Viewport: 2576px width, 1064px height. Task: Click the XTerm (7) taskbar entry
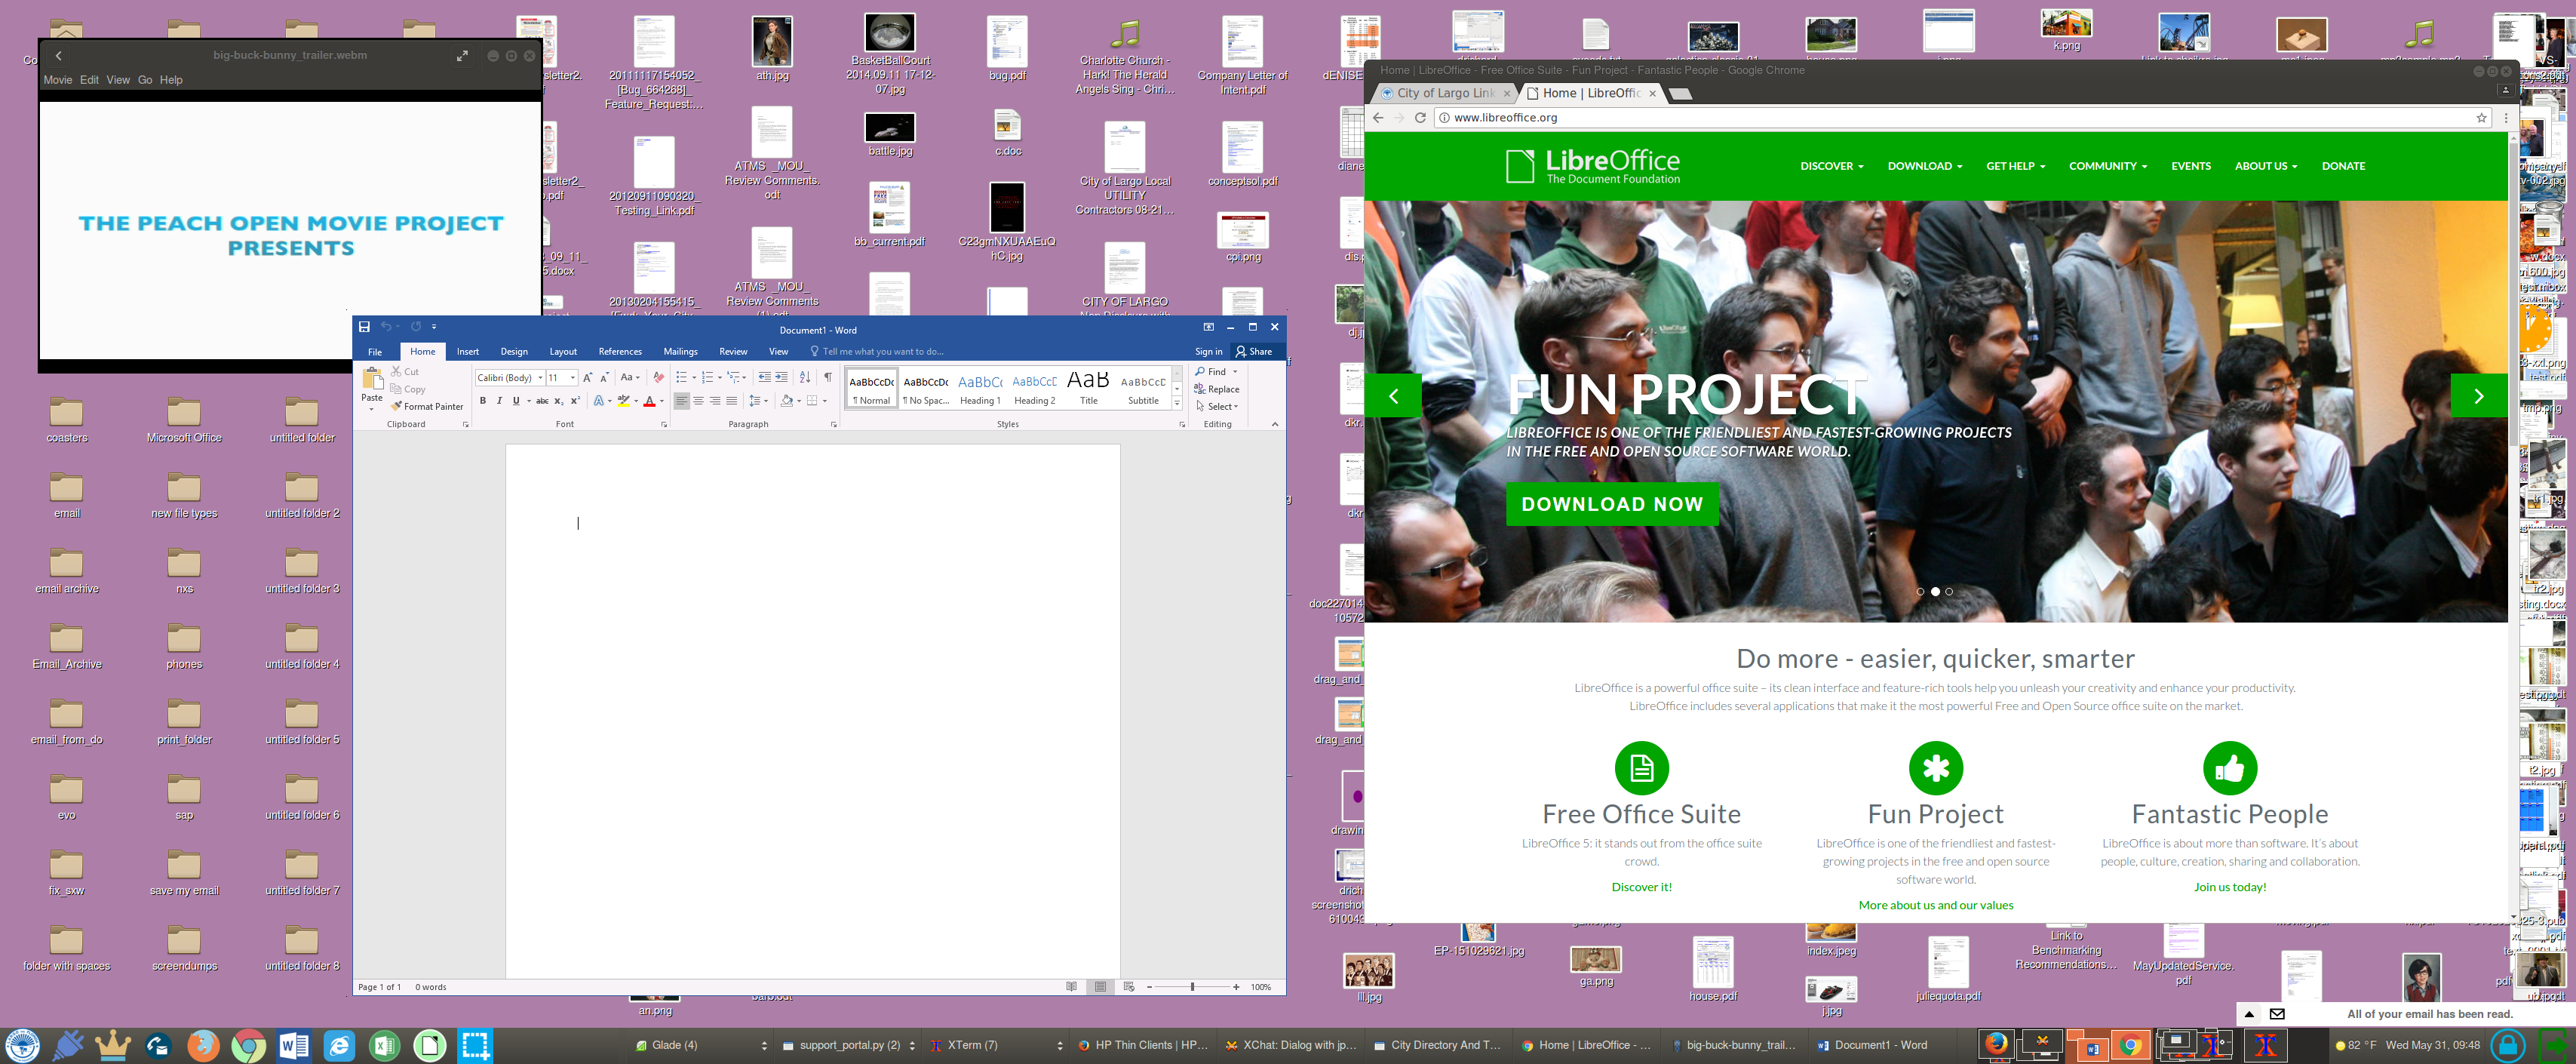(995, 1045)
